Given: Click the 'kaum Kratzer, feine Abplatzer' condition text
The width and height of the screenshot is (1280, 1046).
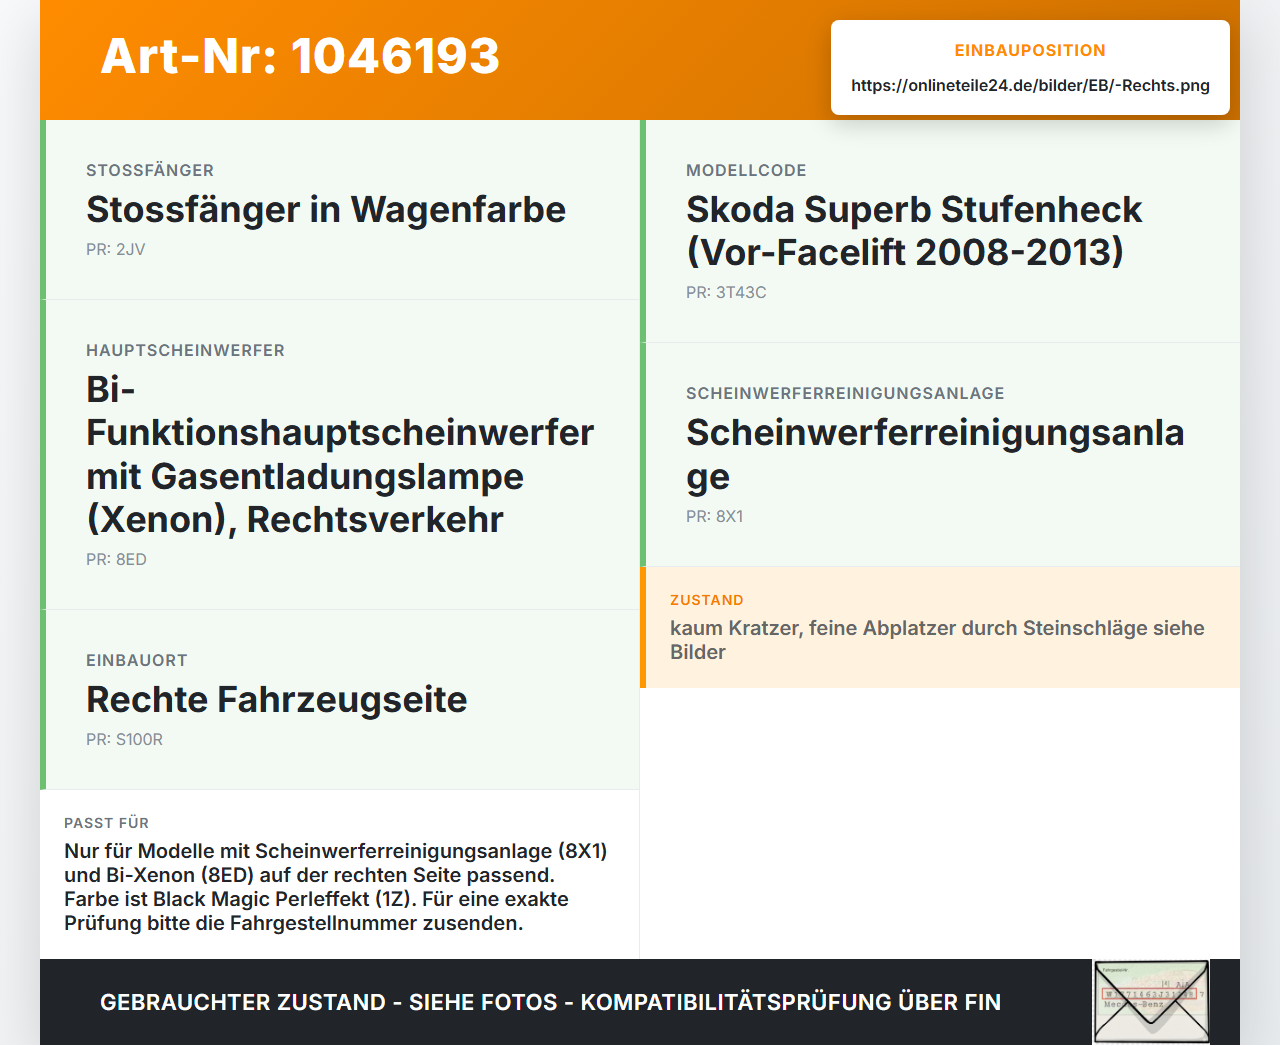Looking at the screenshot, I should (x=937, y=640).
